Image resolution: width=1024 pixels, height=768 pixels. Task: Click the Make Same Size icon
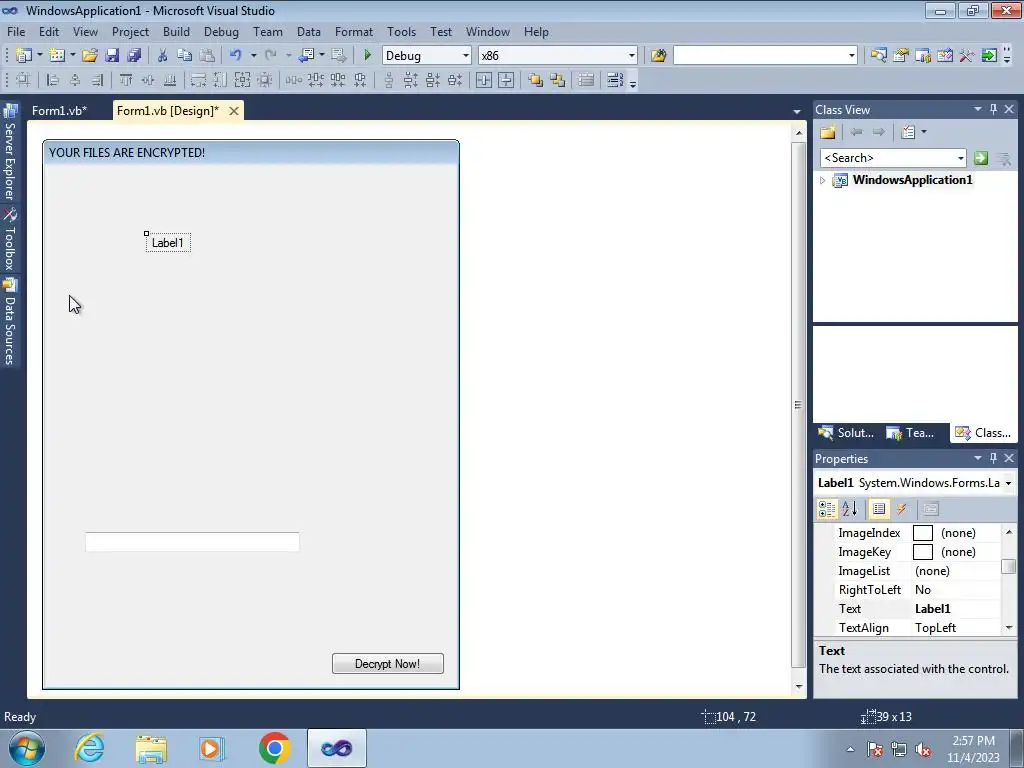(x=242, y=80)
